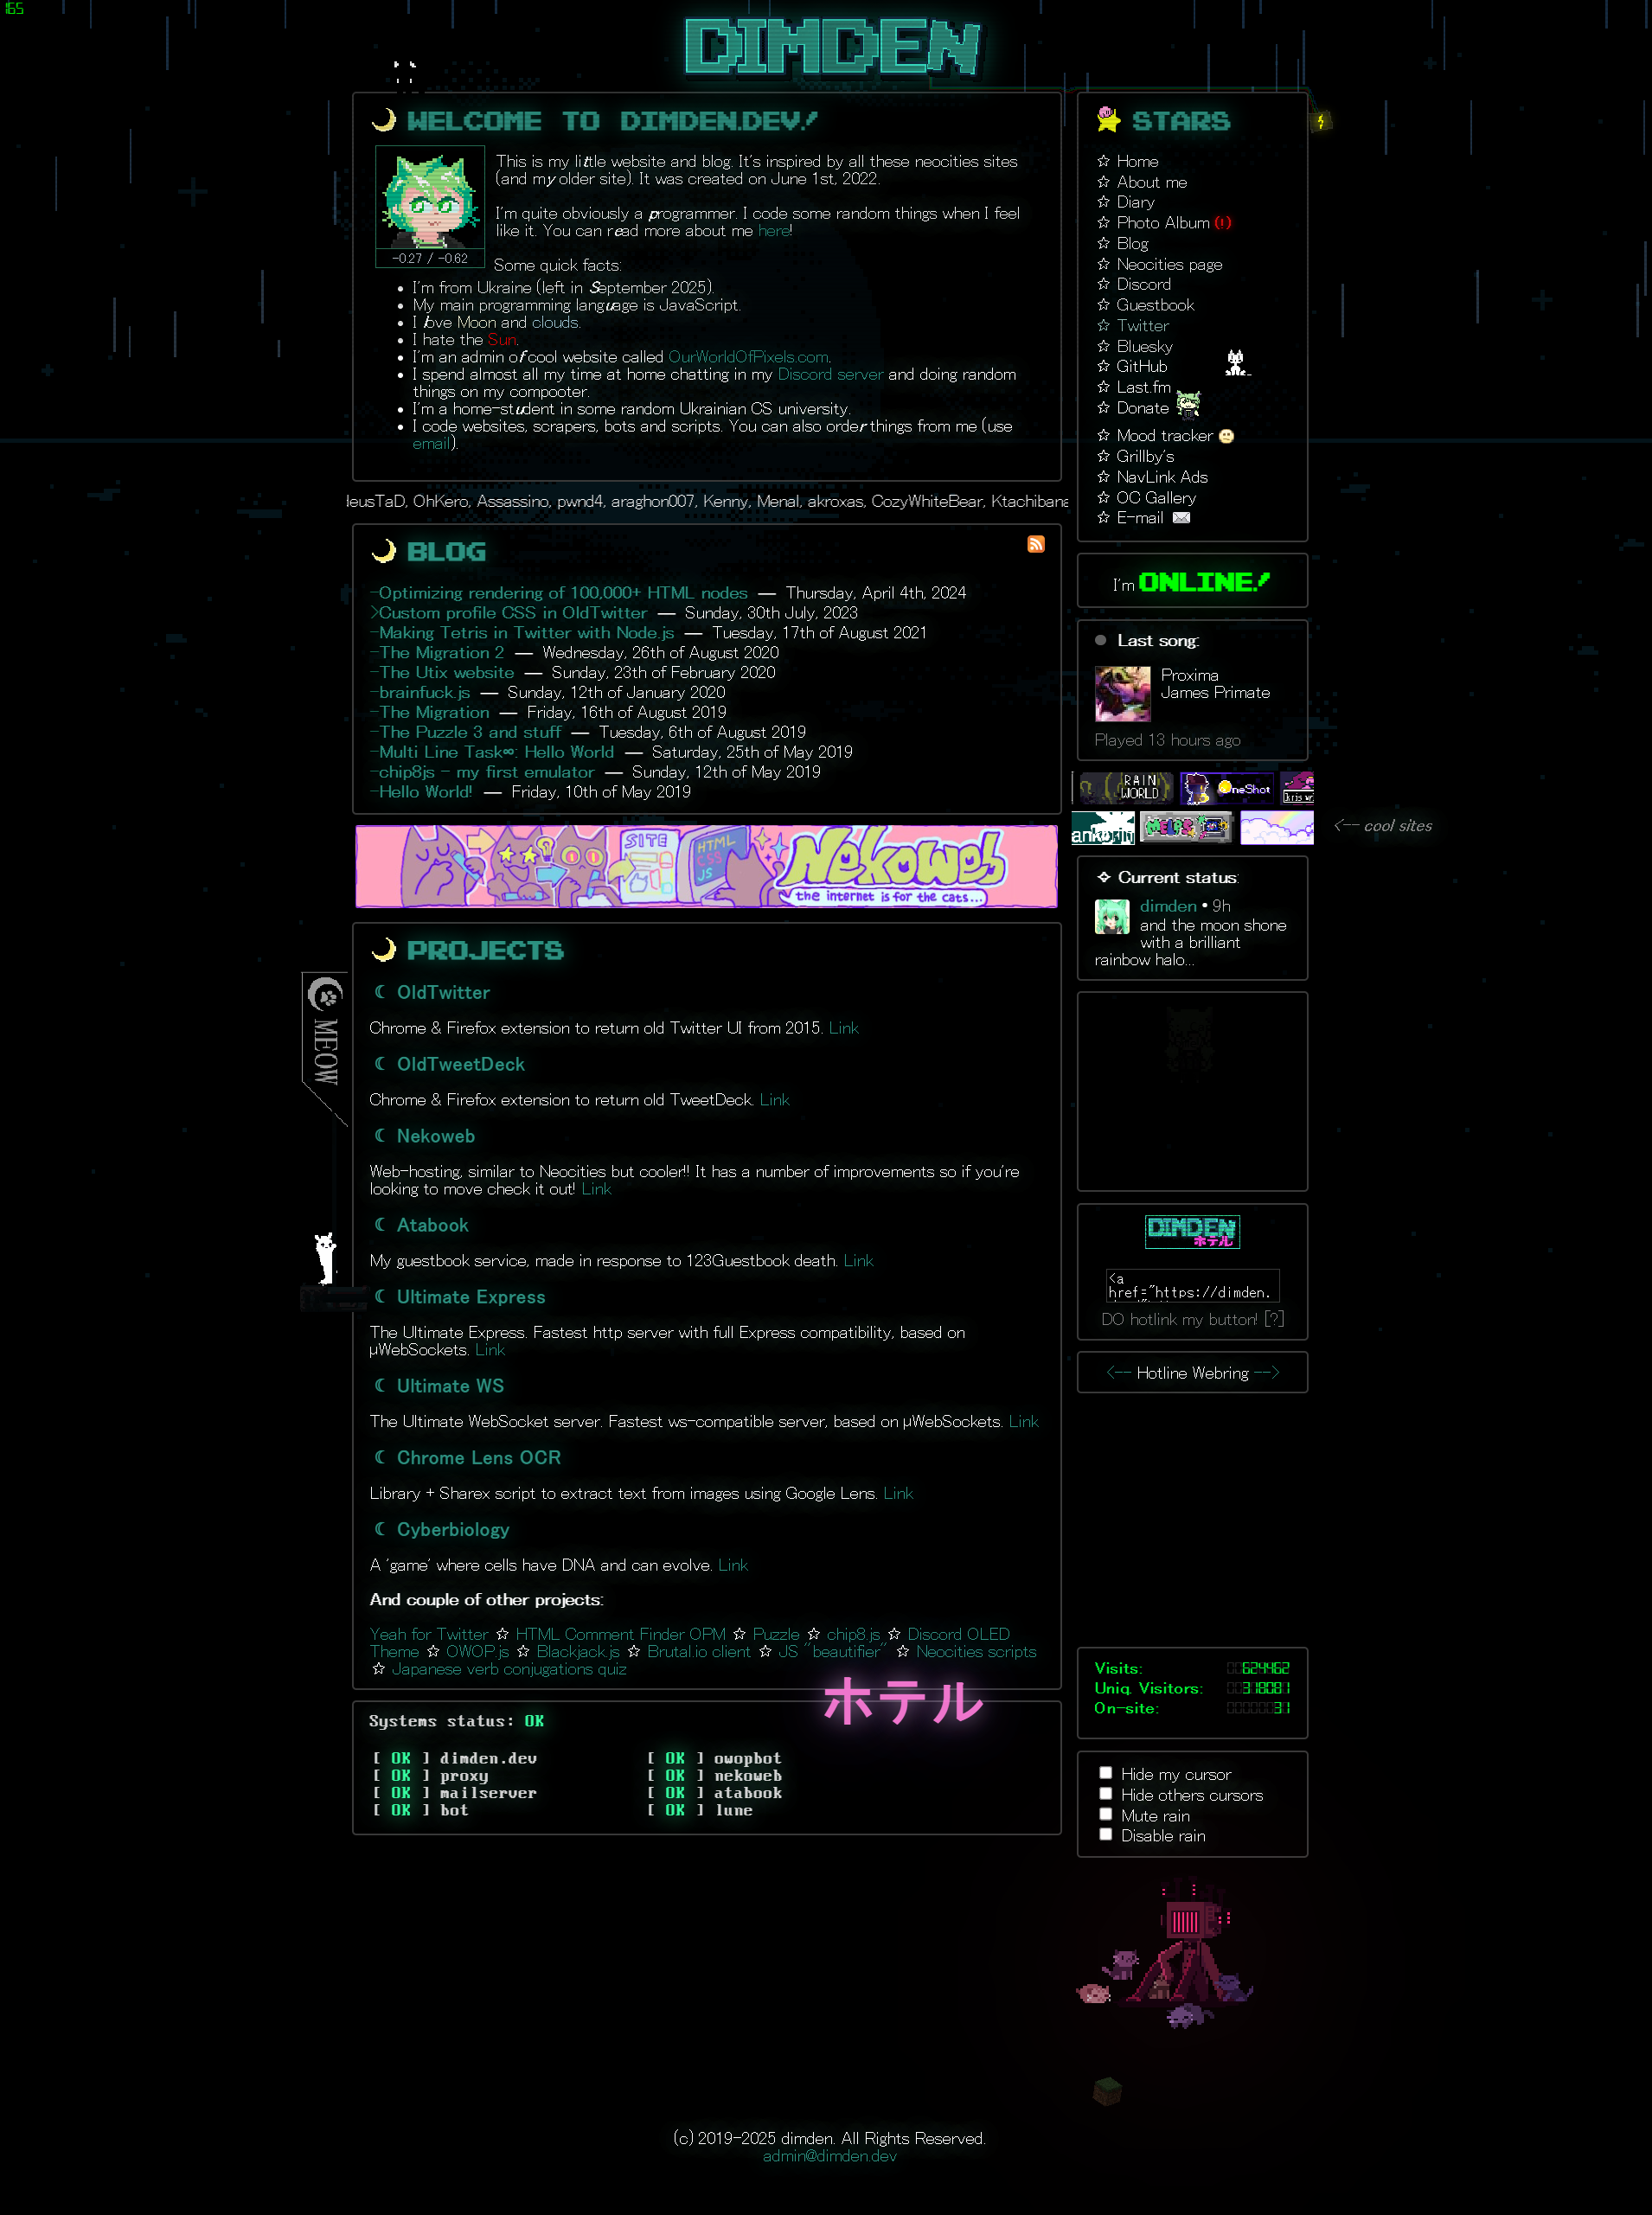Click the Rain World badge
The width and height of the screenshot is (1652, 2215).
click(1128, 788)
